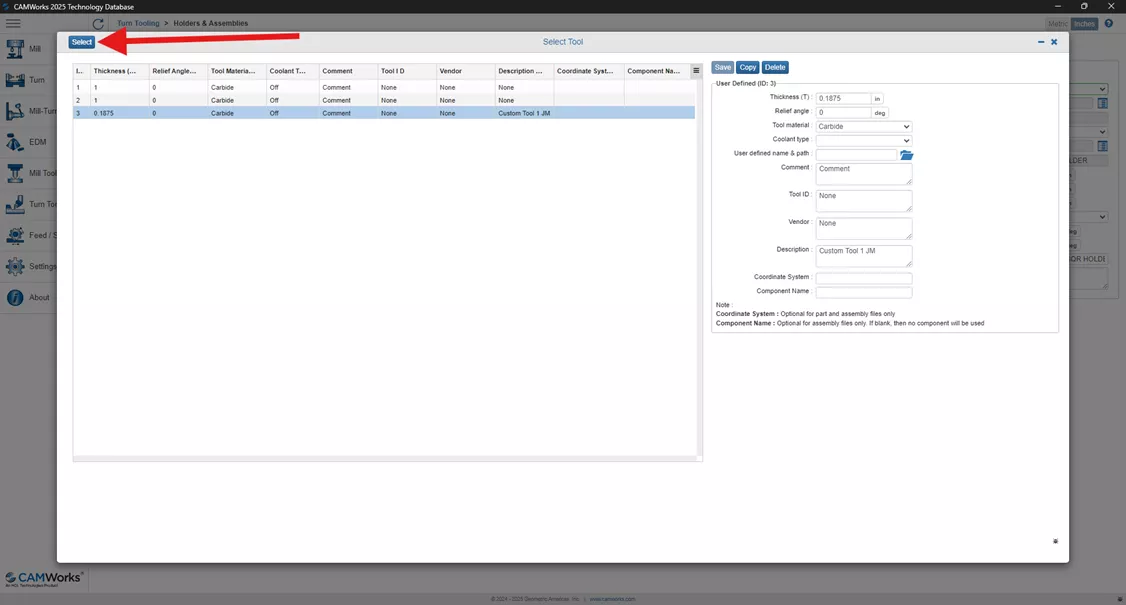
Task: Open the Mill-Turn section
Action: (14, 110)
